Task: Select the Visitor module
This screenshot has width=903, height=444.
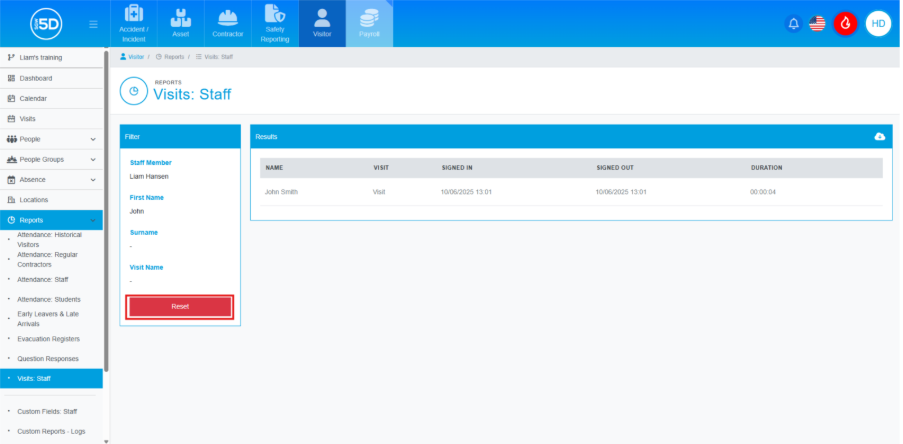Action: pyautogui.click(x=322, y=24)
